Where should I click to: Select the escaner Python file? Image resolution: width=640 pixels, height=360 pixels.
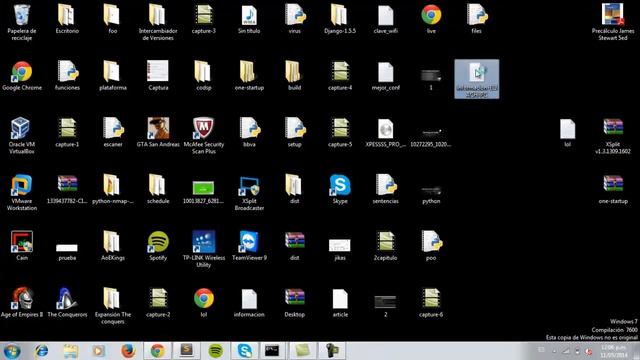coord(113,129)
